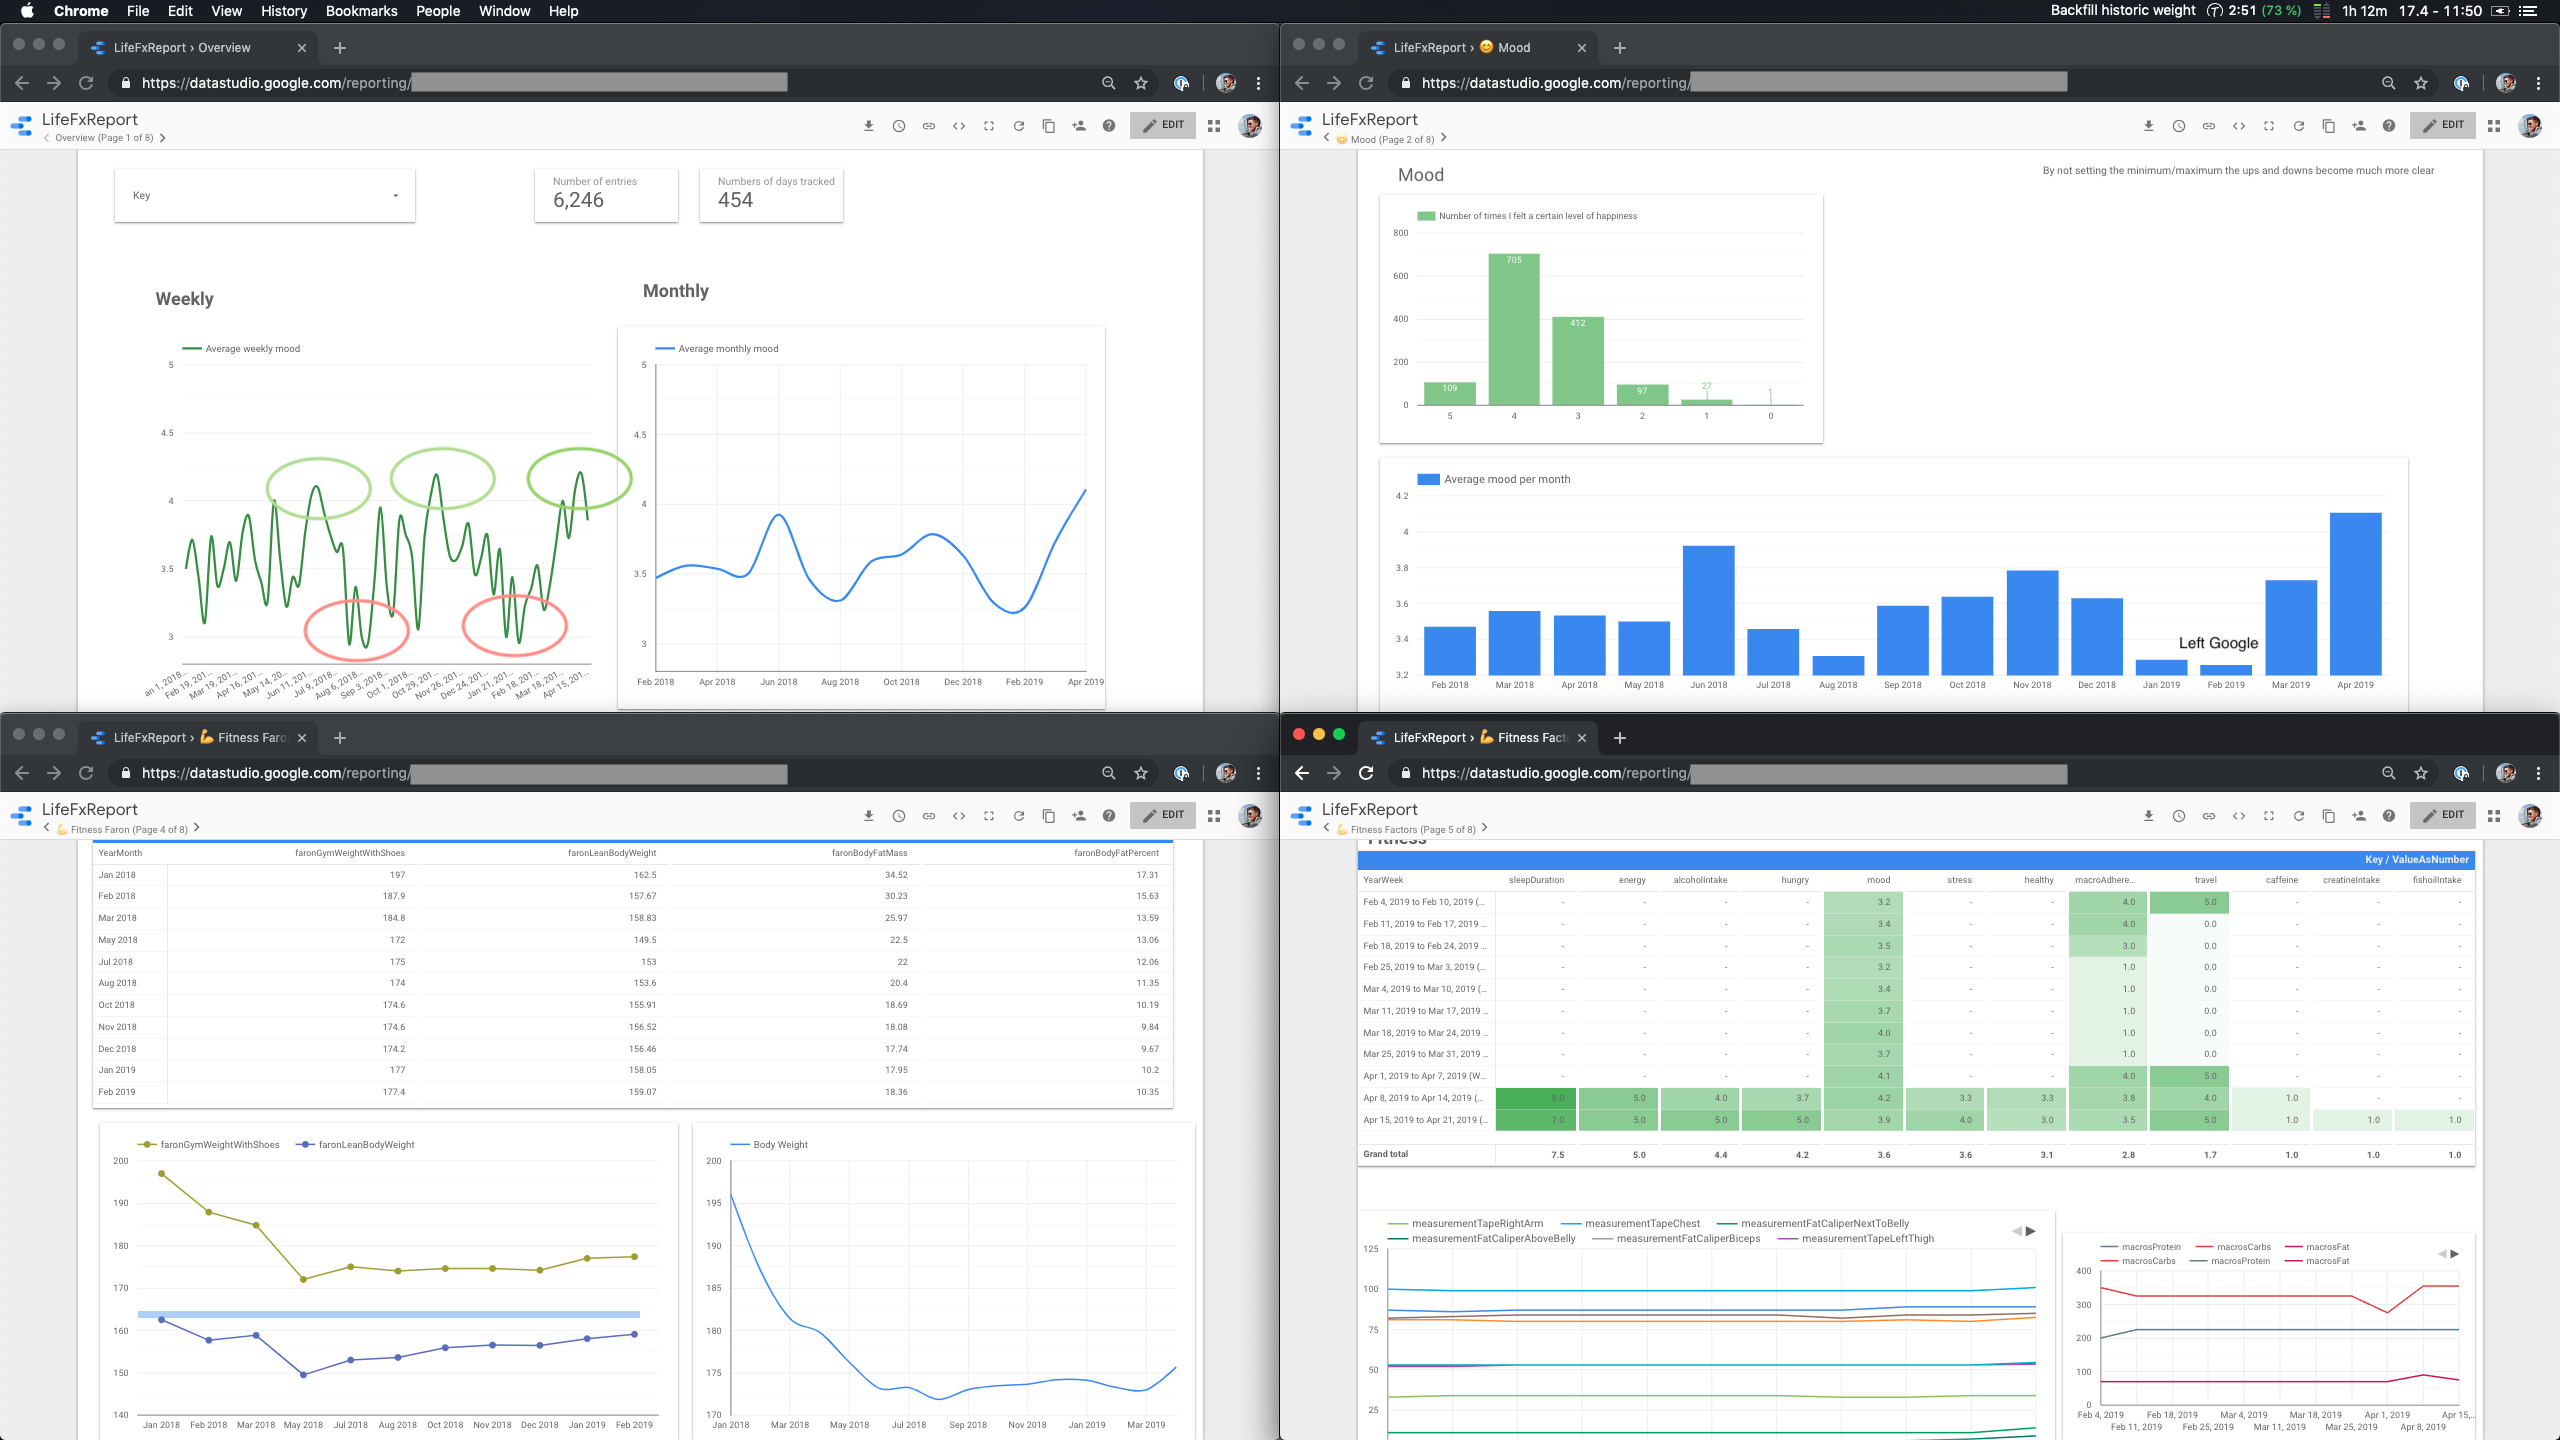This screenshot has height=1440, width=2560.
Task: Show next legend items in macros chart
Action: [x=2455, y=1253]
